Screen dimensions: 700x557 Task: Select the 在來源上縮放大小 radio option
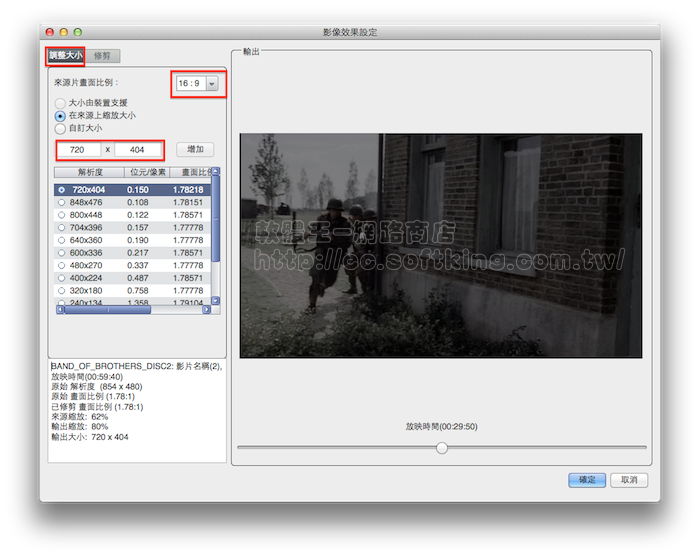[x=61, y=116]
